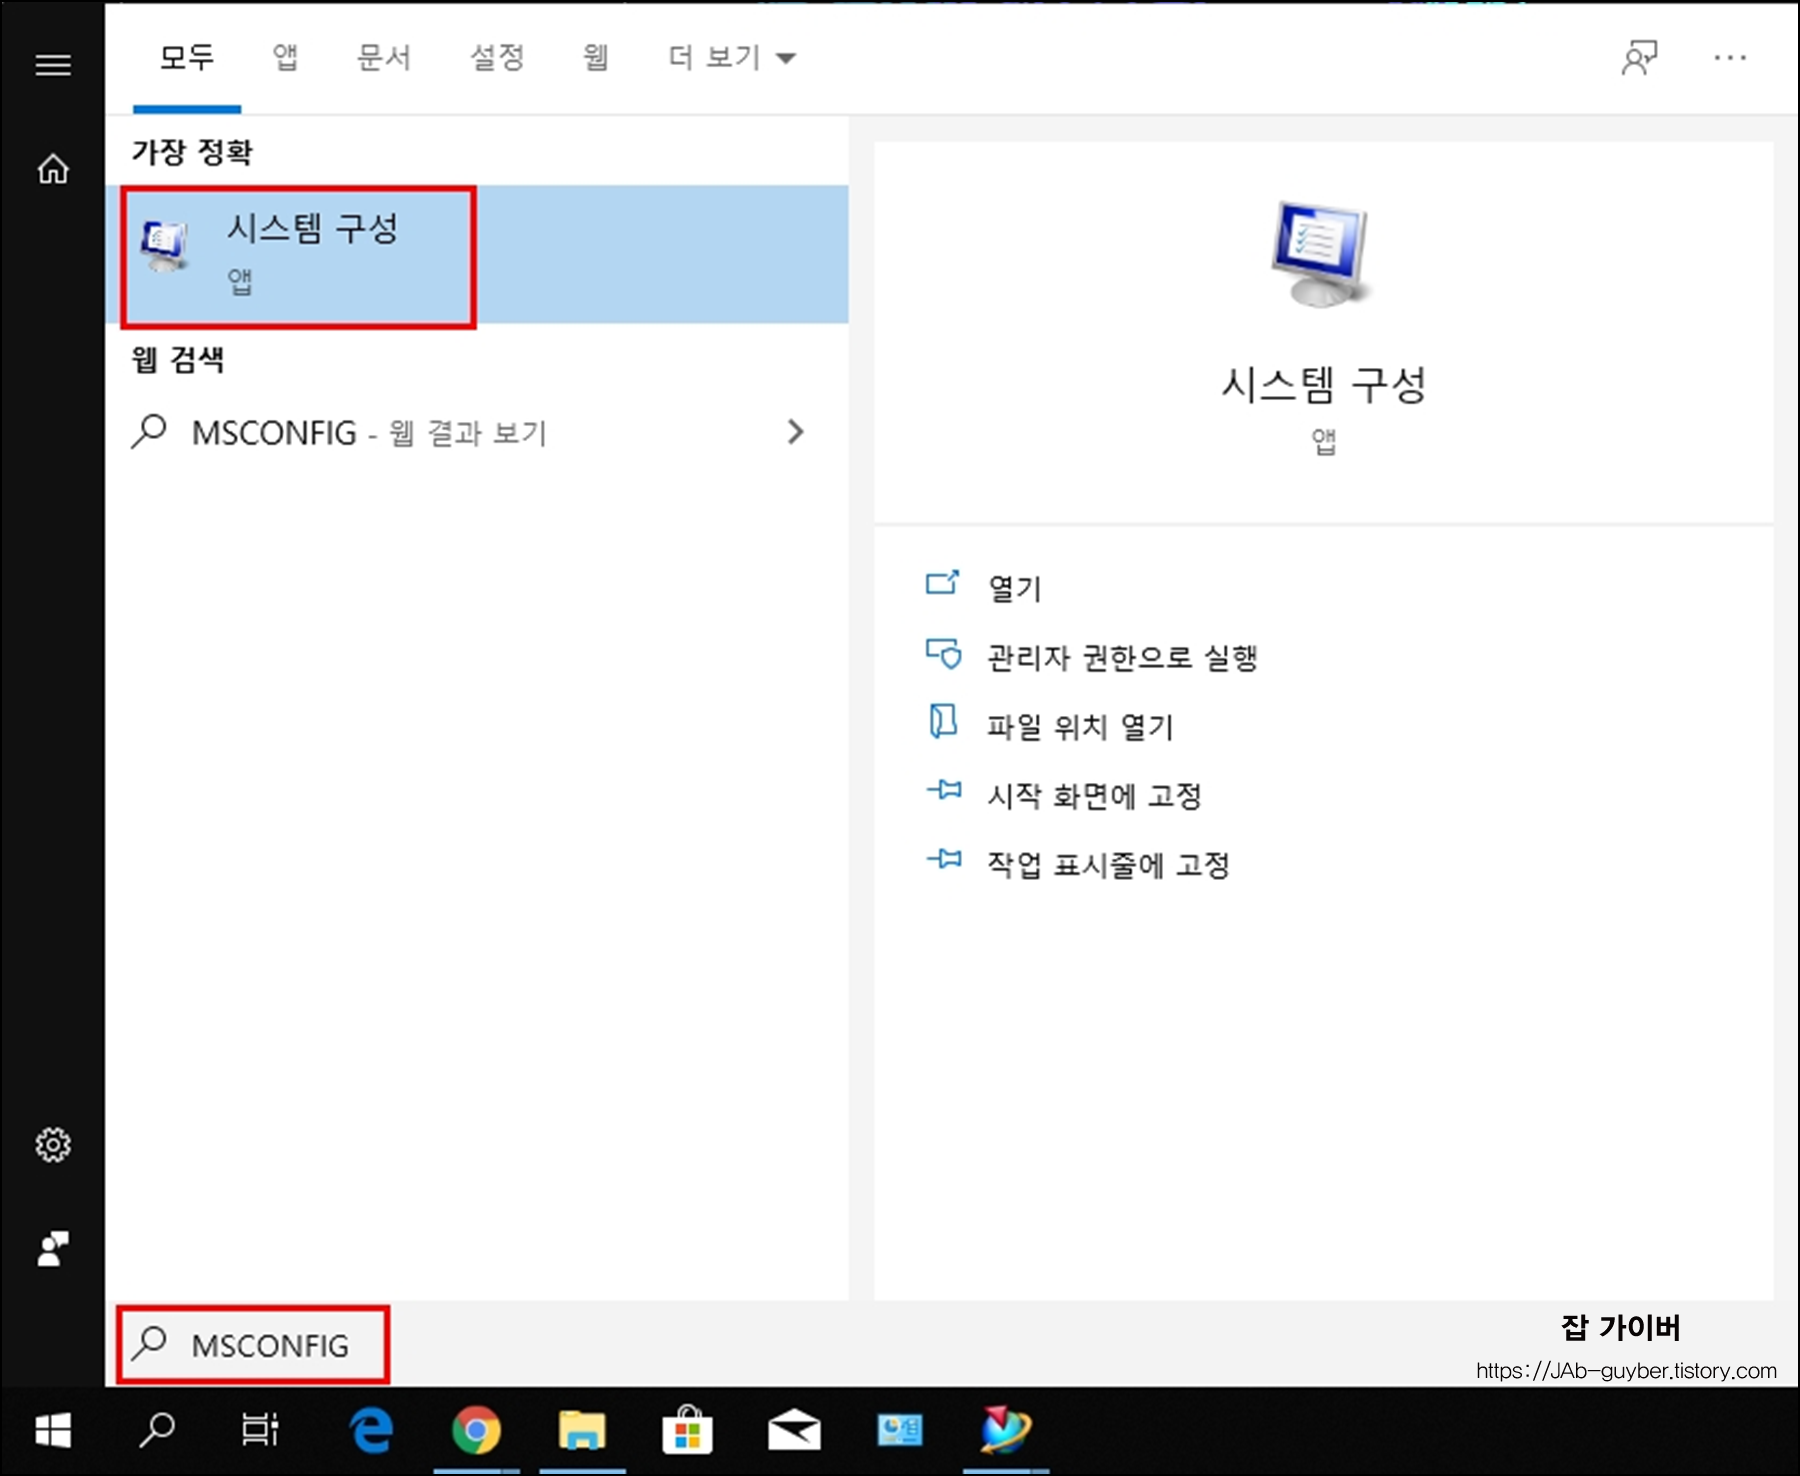Choose 작업 표시줄에 고정

(1108, 865)
